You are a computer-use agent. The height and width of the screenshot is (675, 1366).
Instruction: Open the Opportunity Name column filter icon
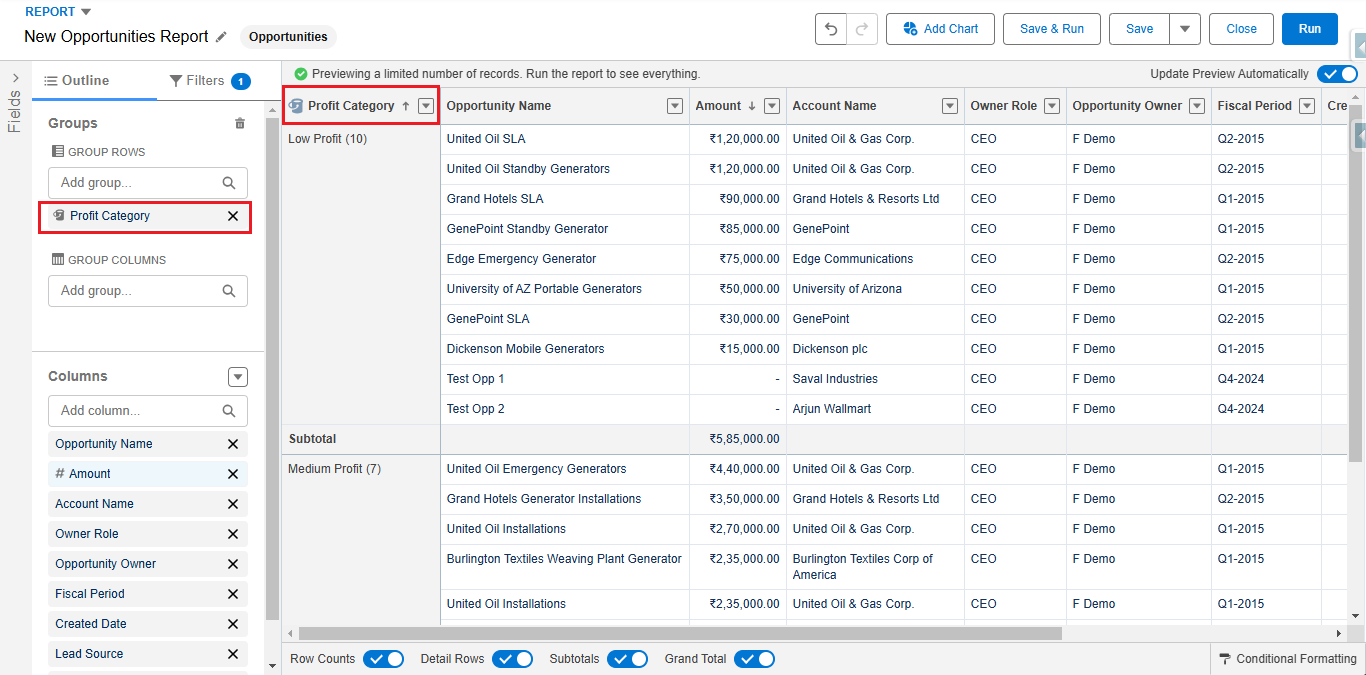673,105
